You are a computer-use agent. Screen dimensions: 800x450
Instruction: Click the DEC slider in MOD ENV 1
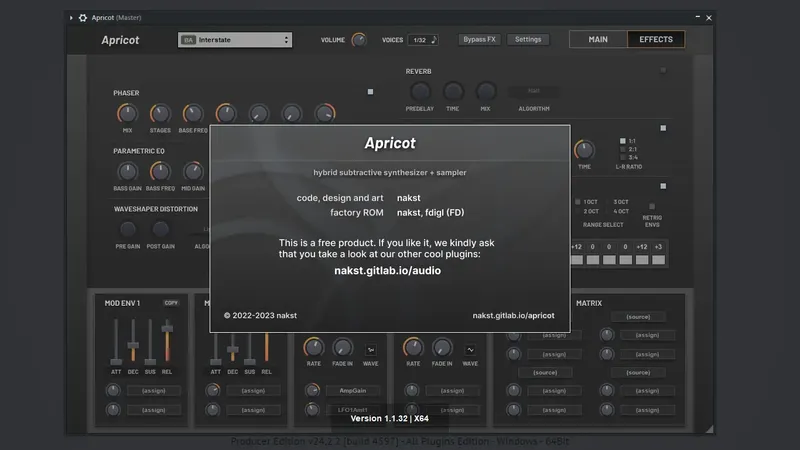(133, 341)
